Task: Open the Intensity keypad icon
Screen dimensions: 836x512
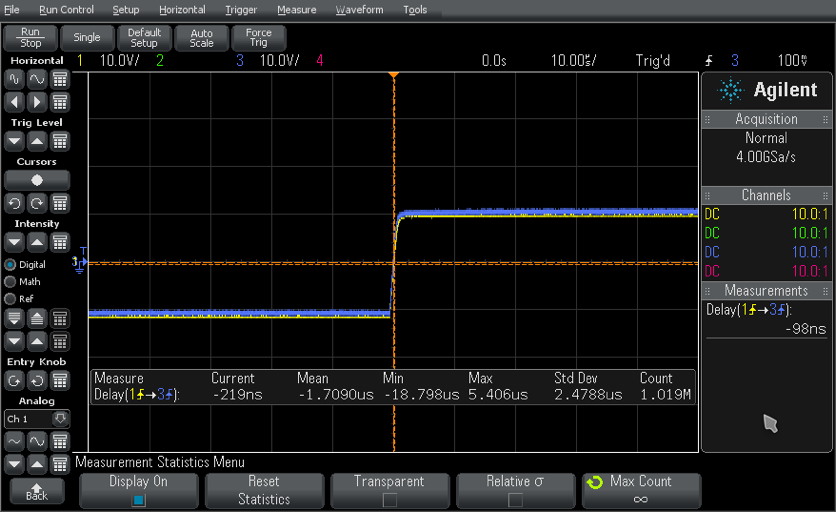Action: pyautogui.click(x=60, y=243)
